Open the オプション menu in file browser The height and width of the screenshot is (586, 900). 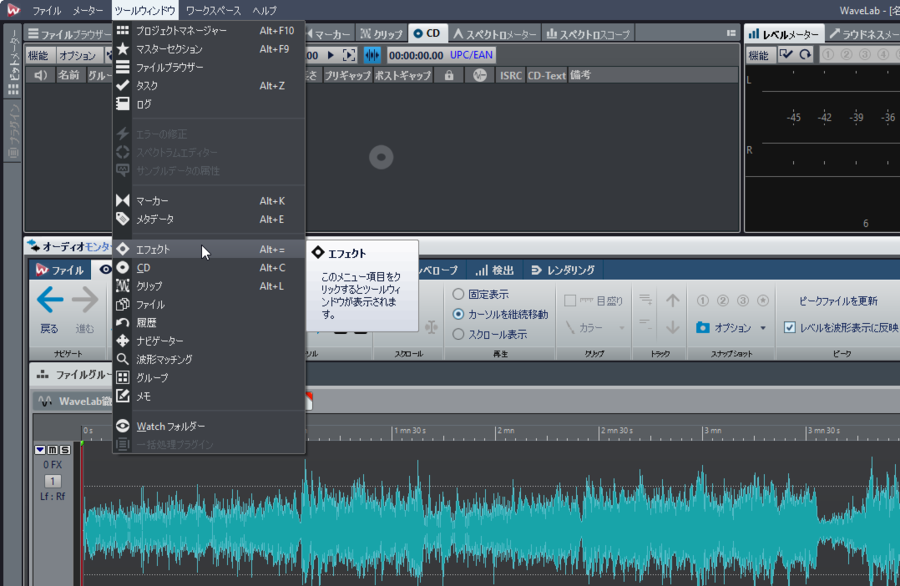click(77, 55)
